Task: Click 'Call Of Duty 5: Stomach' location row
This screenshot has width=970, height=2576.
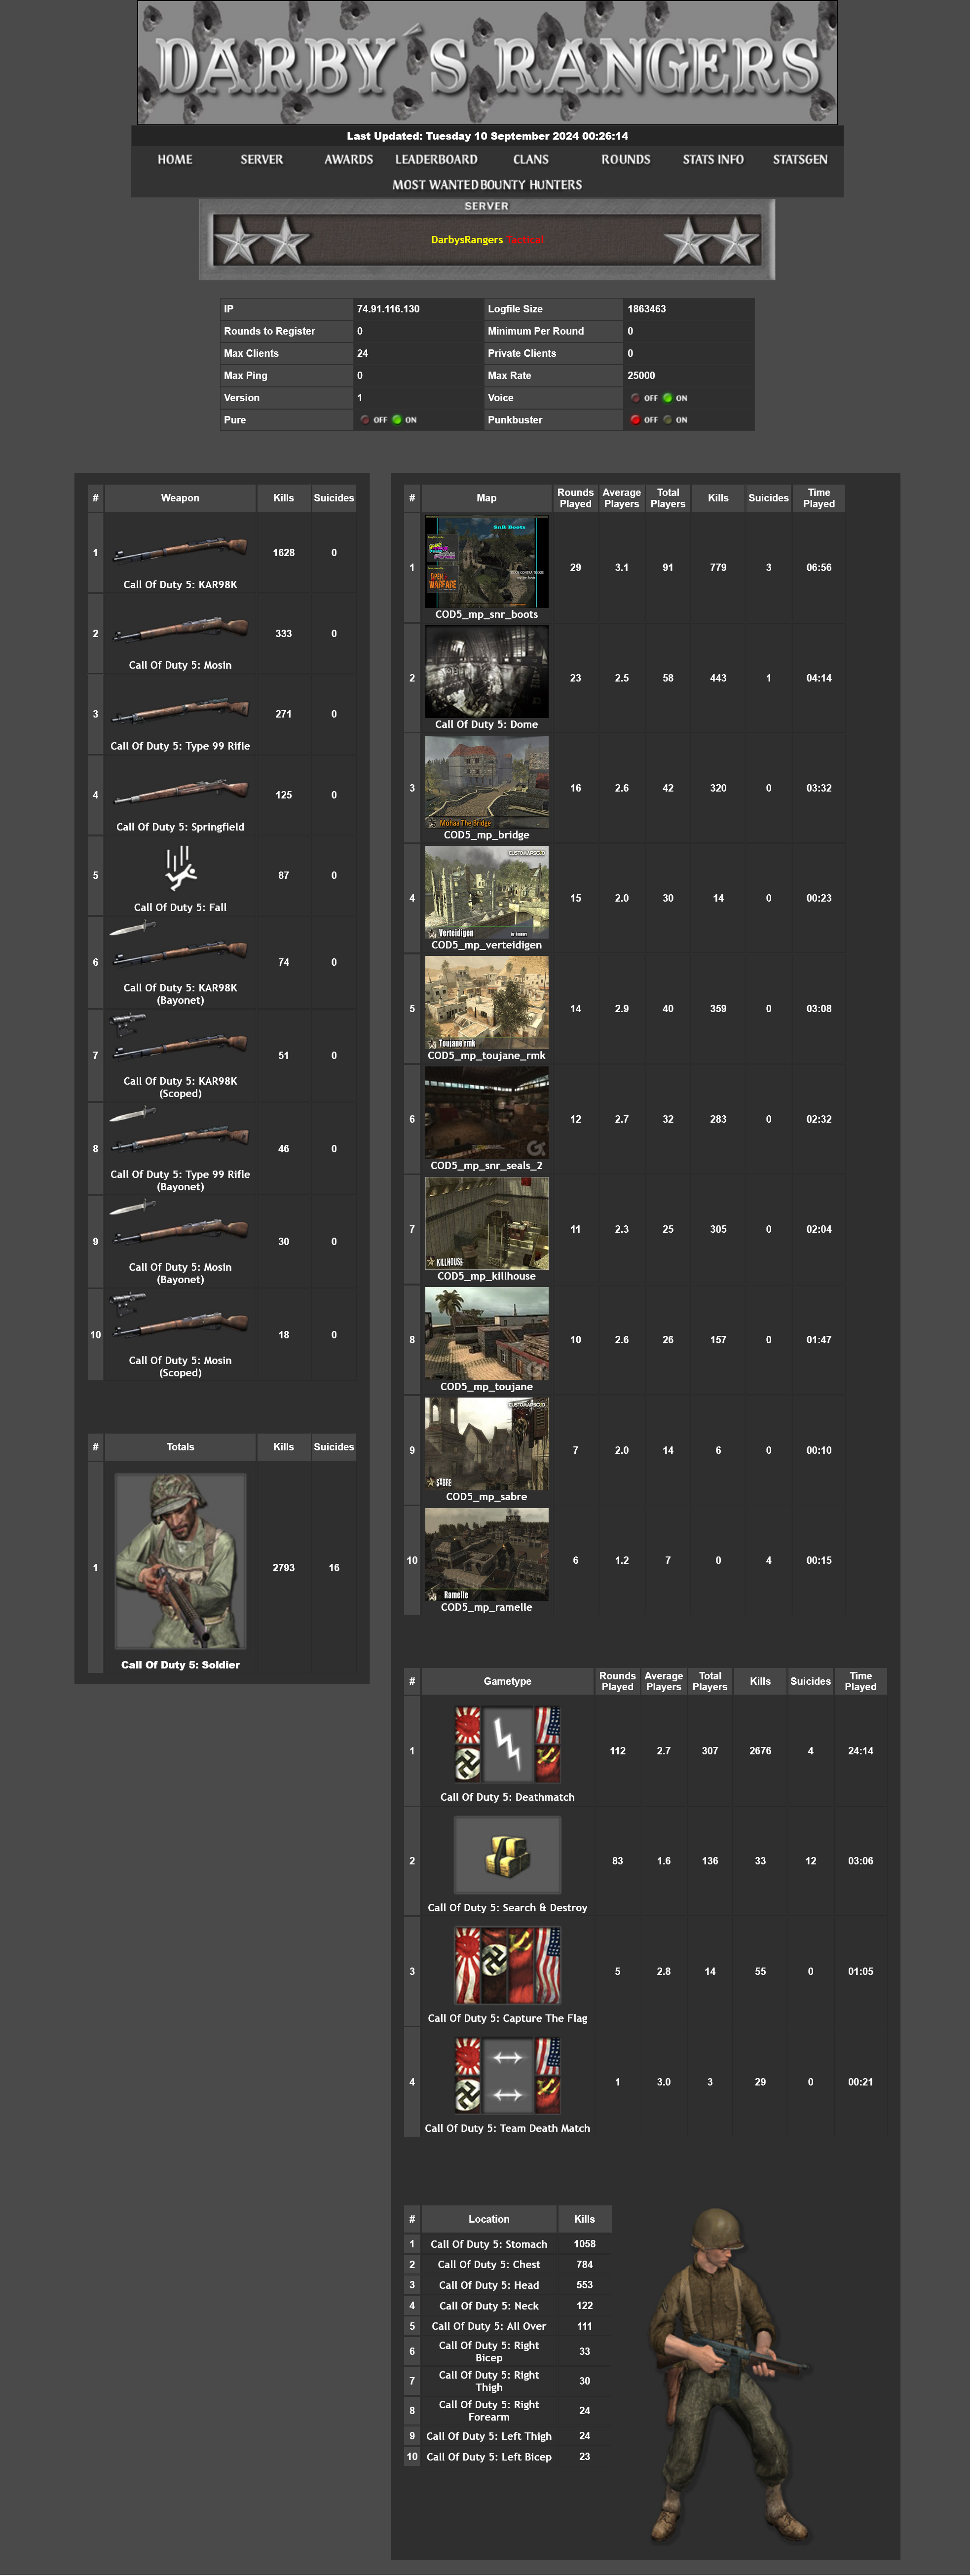Action: point(507,2245)
